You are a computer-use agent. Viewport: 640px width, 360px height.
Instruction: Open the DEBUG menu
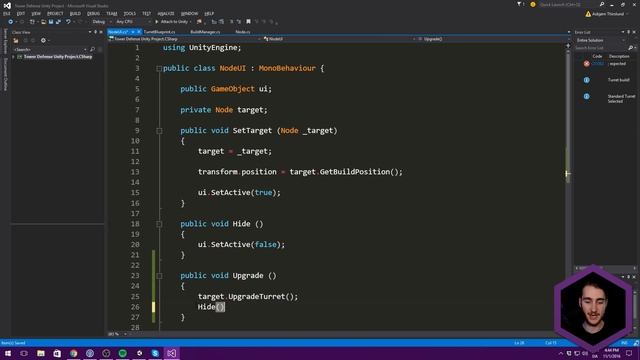(x=93, y=13)
